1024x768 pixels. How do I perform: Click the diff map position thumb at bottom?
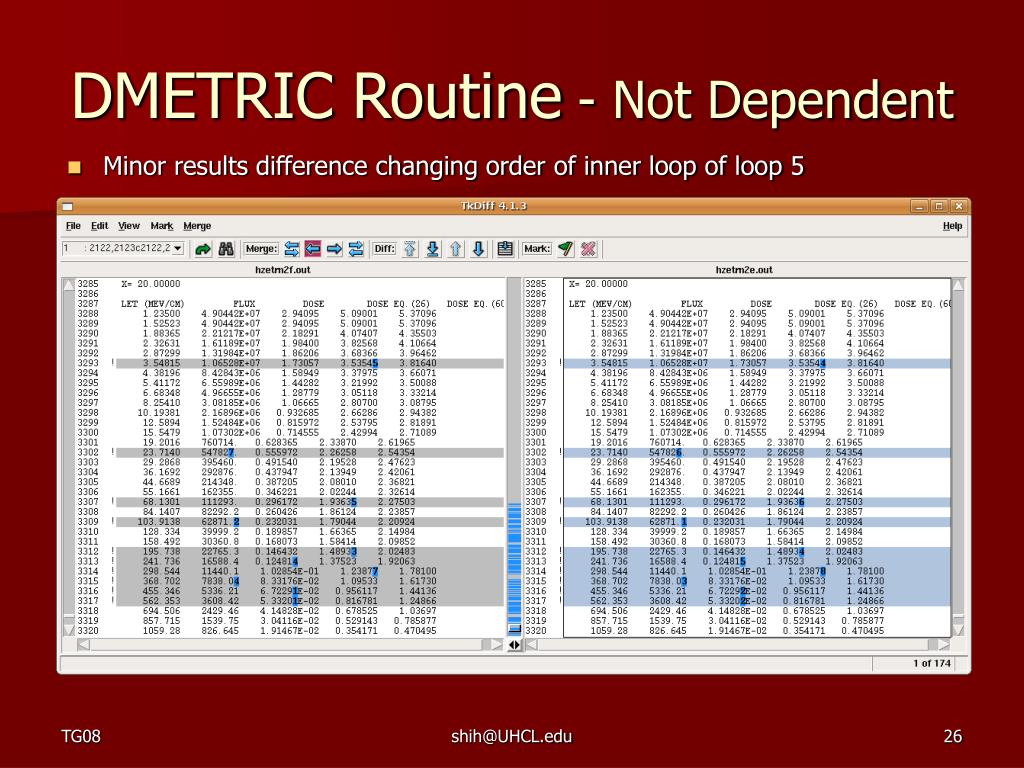(x=514, y=628)
